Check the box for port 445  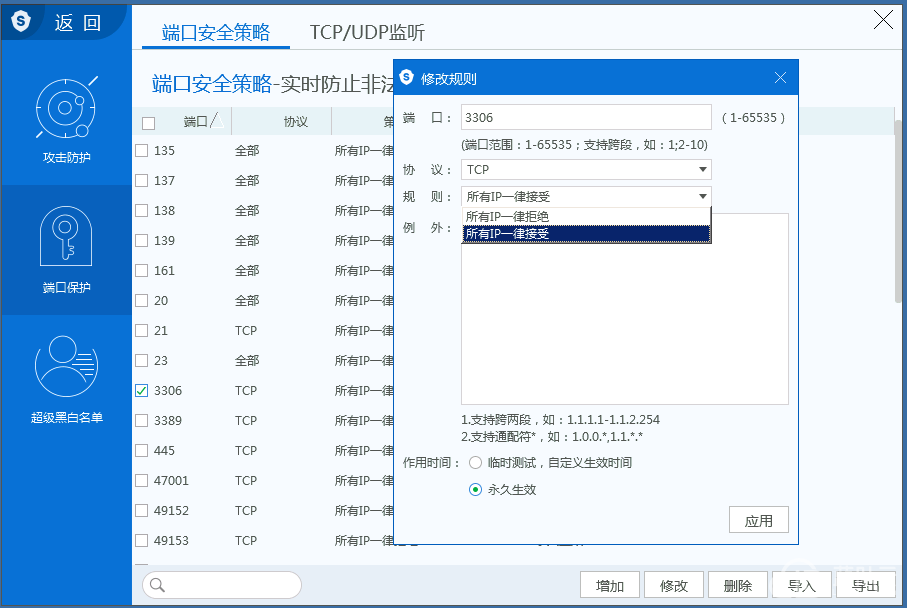click(x=141, y=451)
